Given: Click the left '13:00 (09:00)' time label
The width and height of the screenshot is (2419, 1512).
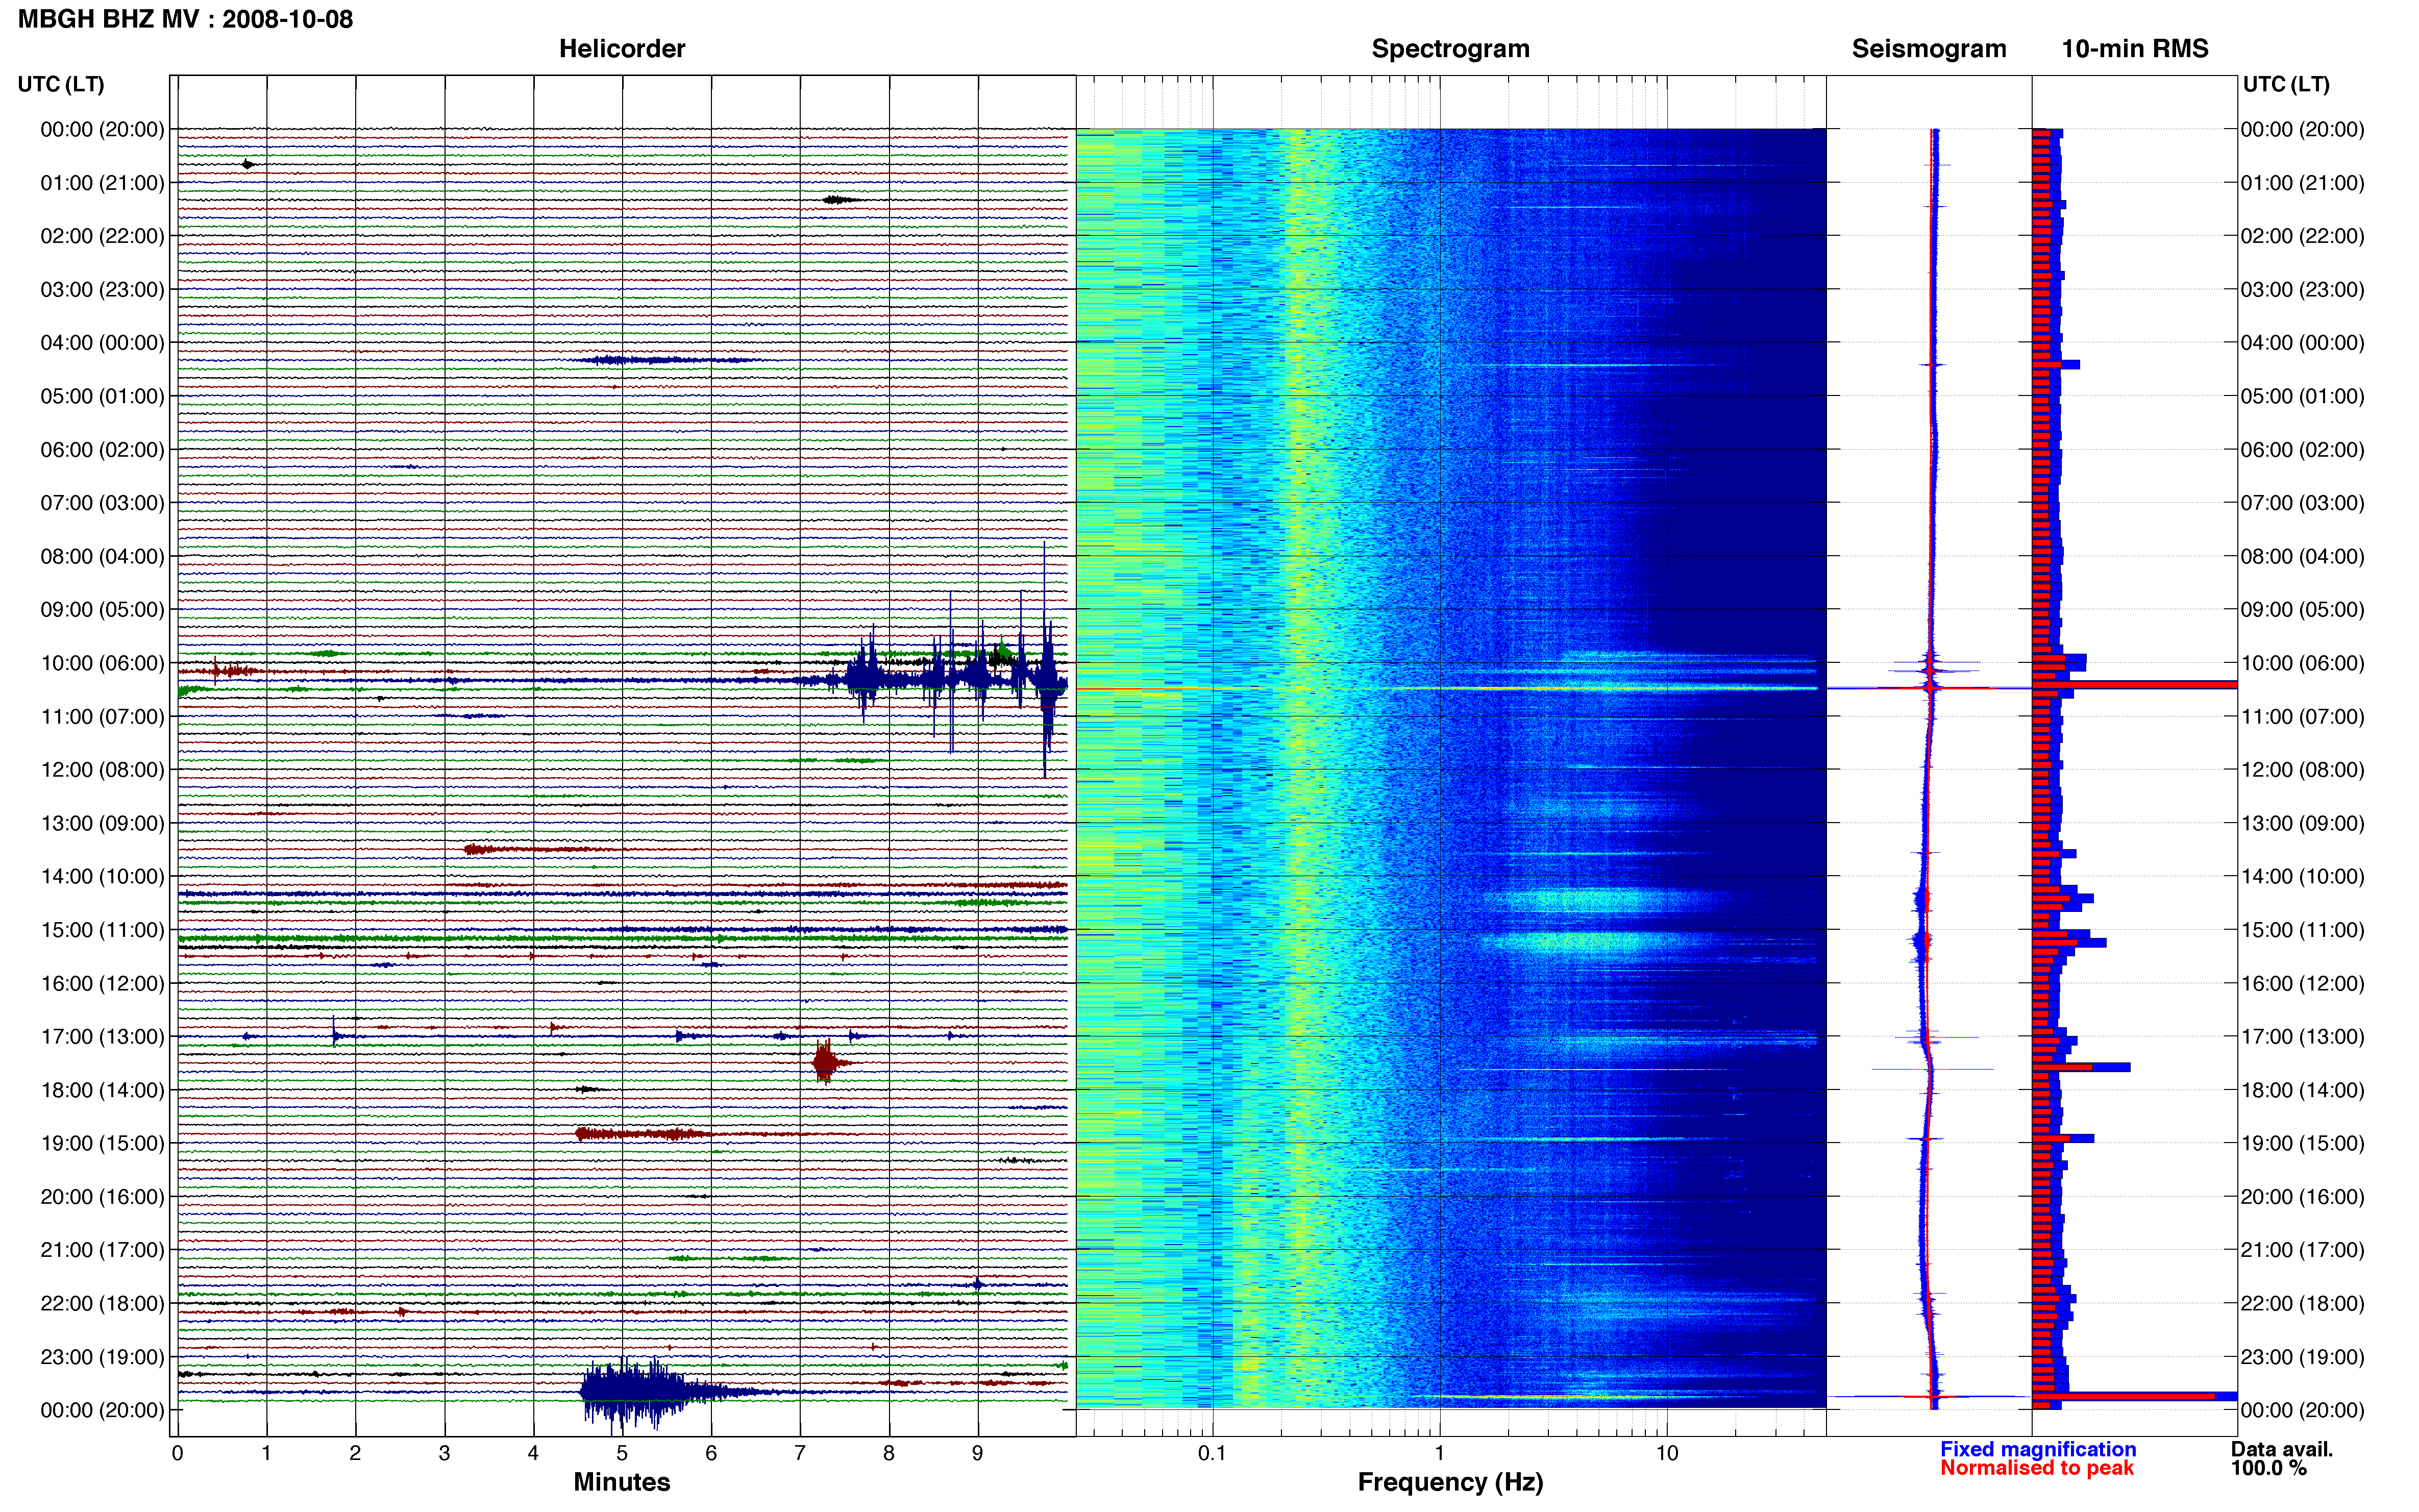Looking at the screenshot, I should coord(102,823).
